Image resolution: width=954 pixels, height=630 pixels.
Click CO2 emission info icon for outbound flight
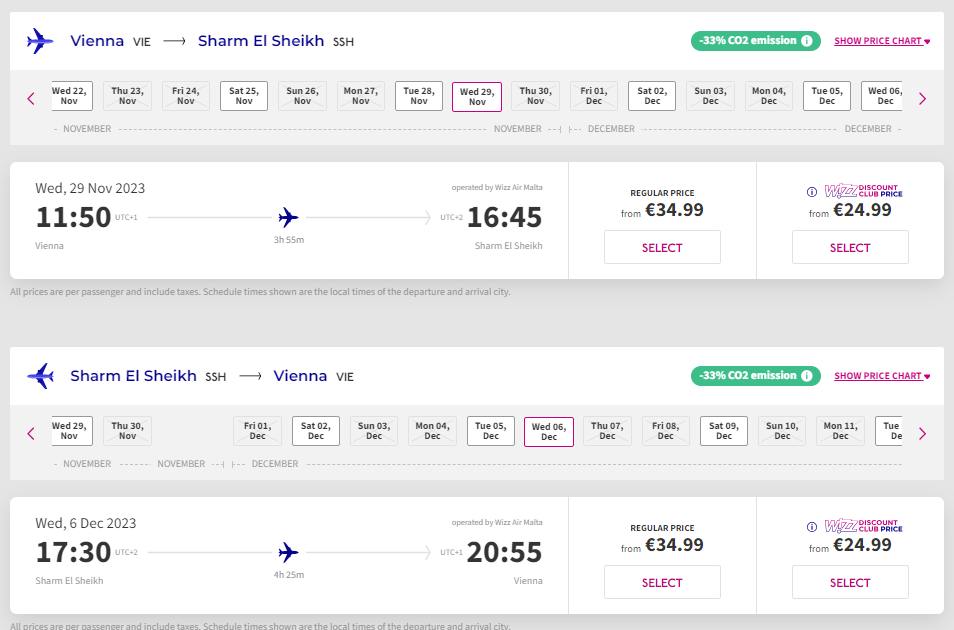tap(807, 41)
